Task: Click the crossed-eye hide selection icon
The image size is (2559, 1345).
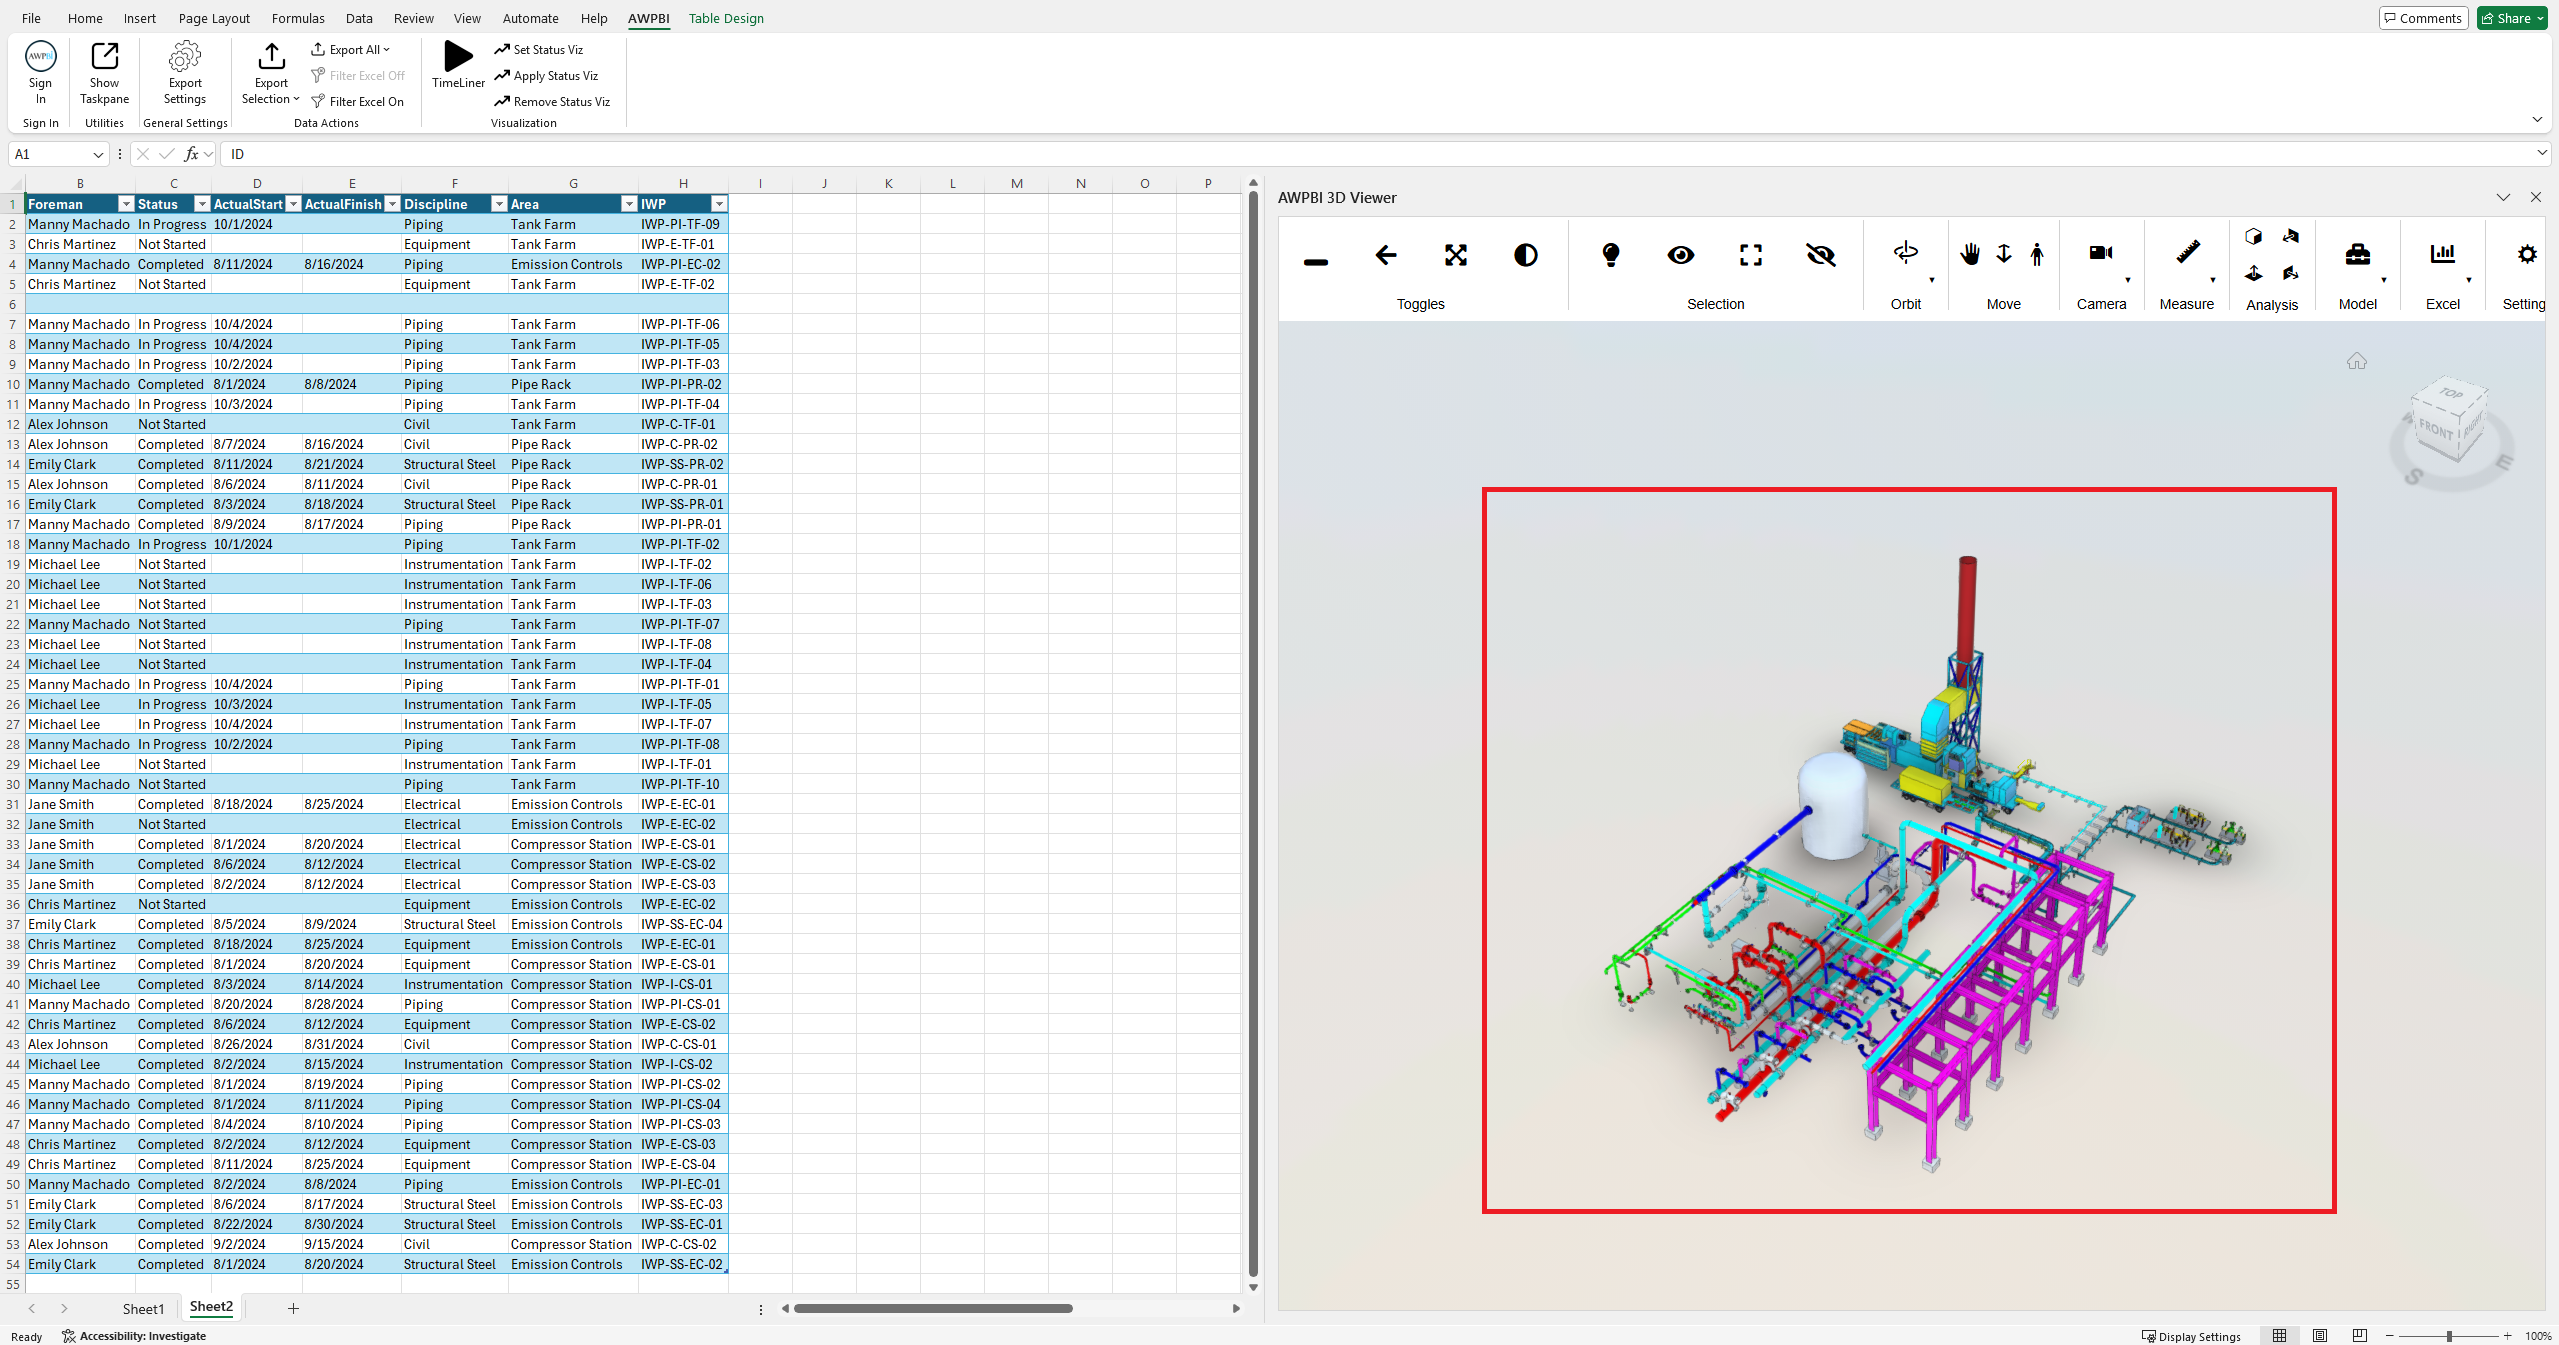Action: (x=1821, y=255)
